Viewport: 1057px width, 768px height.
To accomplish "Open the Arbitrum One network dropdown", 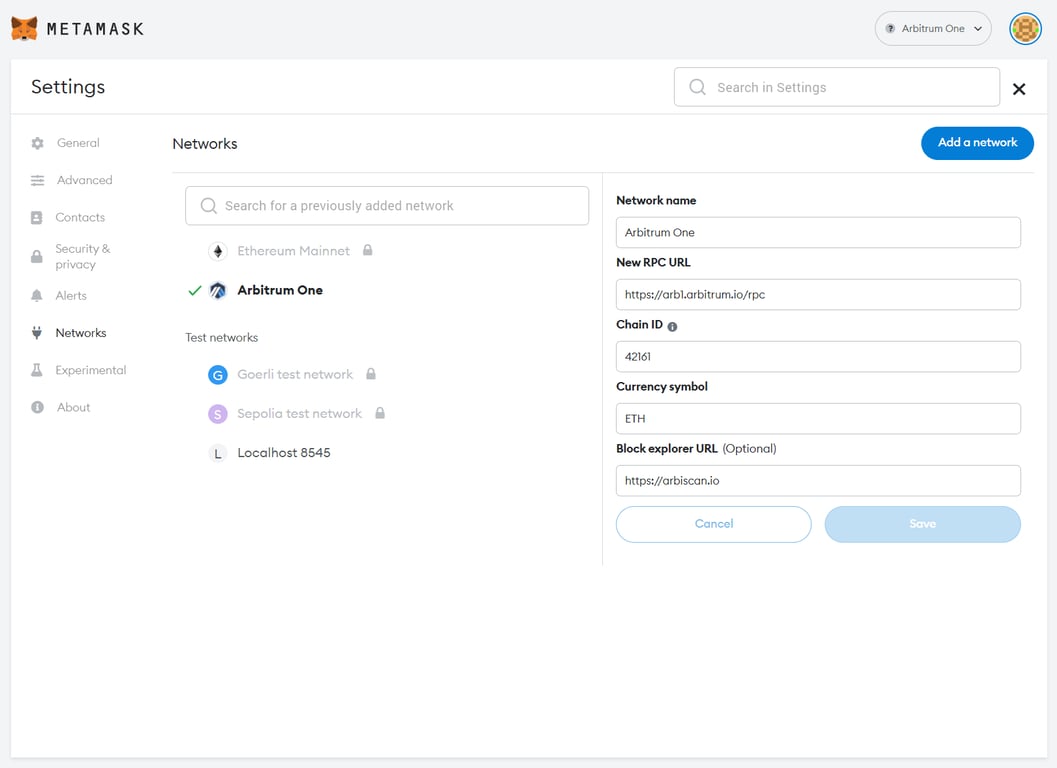I will point(932,28).
